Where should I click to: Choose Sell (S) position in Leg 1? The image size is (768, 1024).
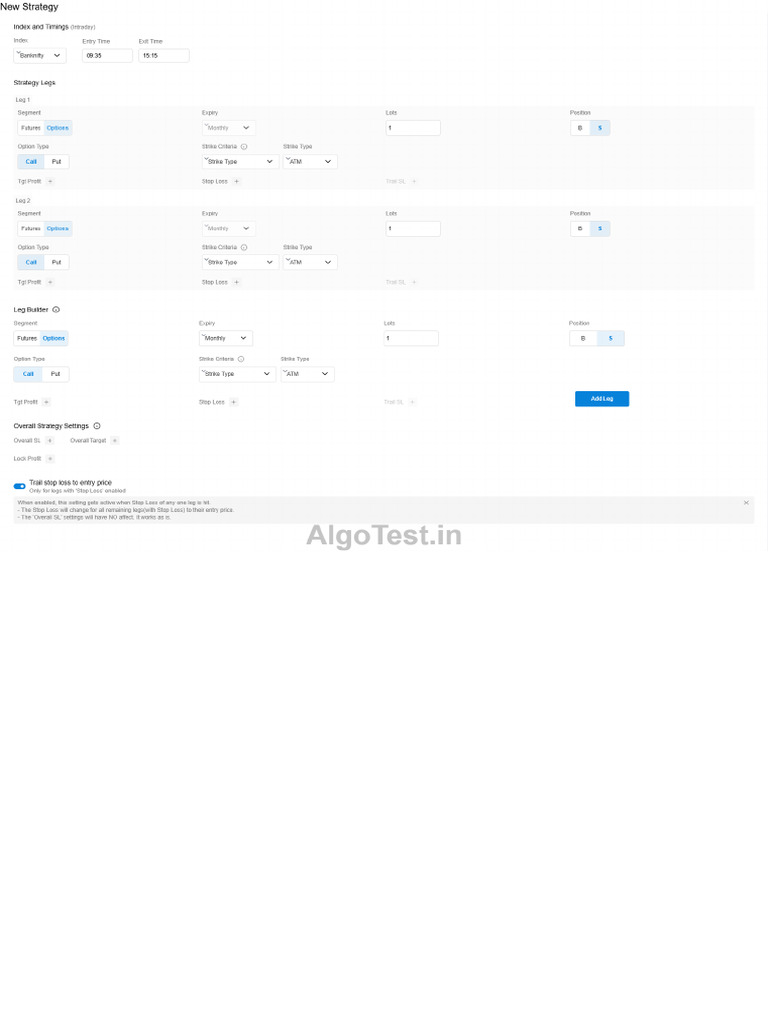(x=600, y=128)
